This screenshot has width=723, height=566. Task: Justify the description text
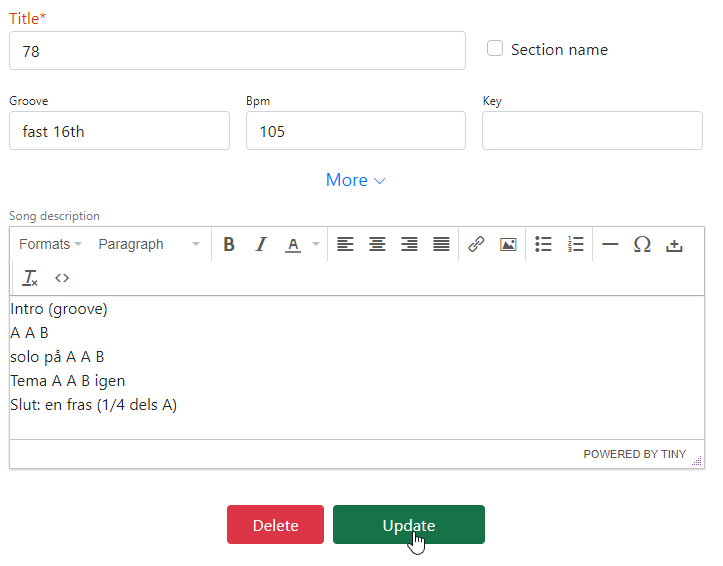coord(441,244)
